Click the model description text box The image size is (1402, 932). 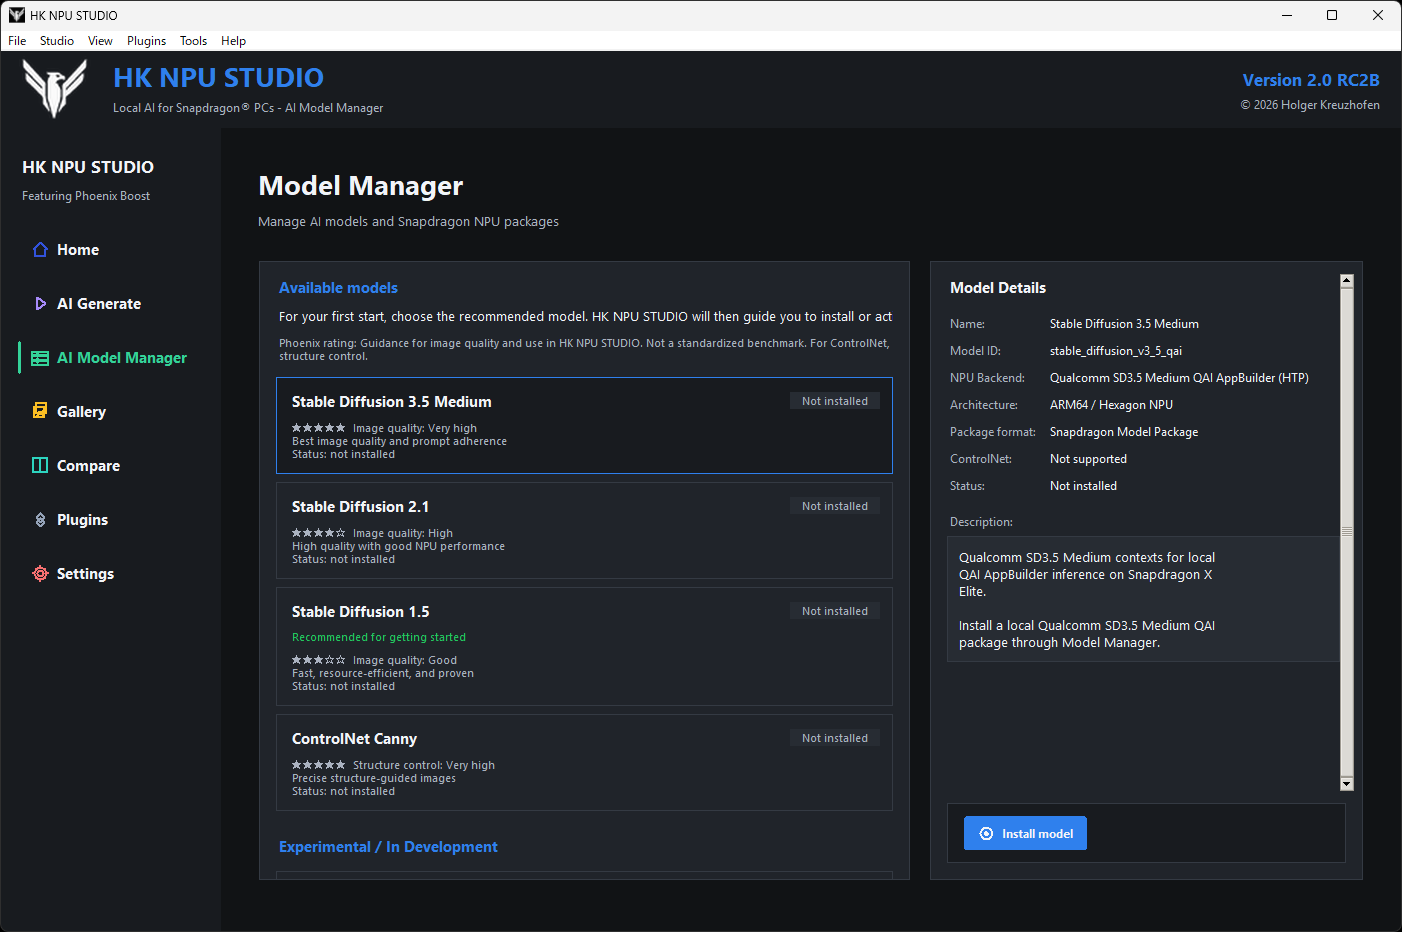pos(1143,599)
